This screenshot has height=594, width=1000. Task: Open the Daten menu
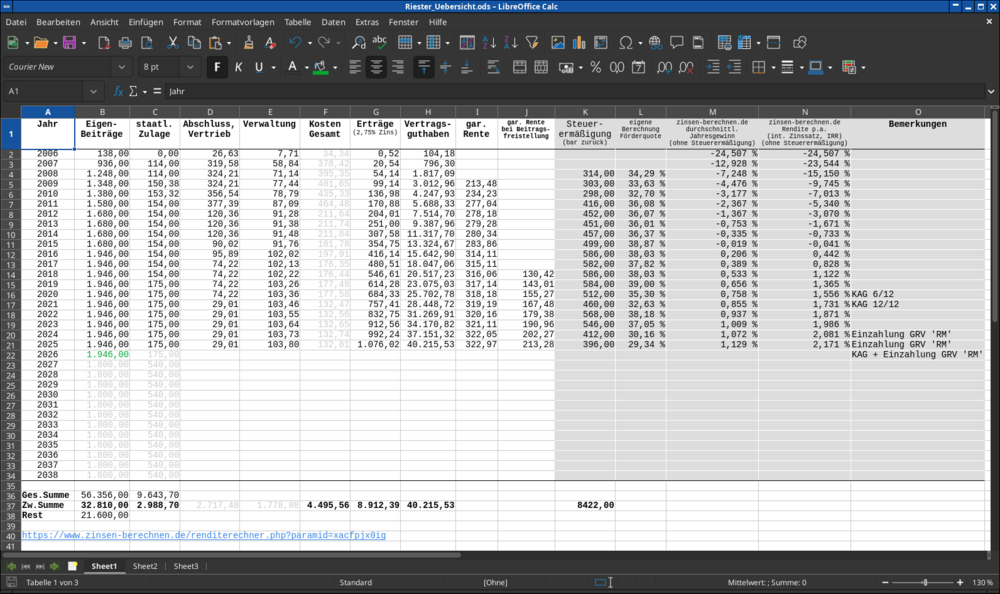(x=333, y=22)
